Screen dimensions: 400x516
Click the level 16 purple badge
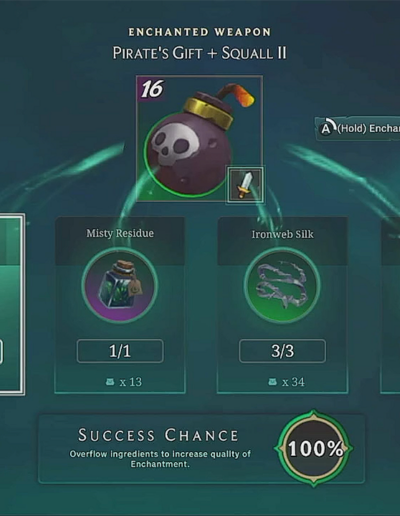152,89
